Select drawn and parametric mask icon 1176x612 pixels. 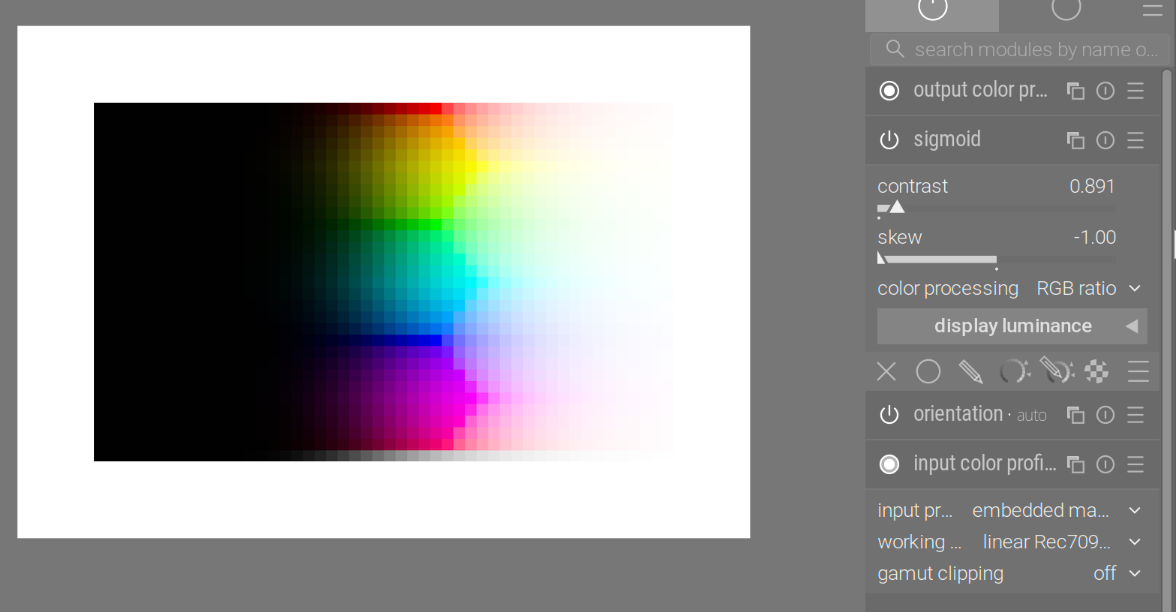[x=1057, y=370]
